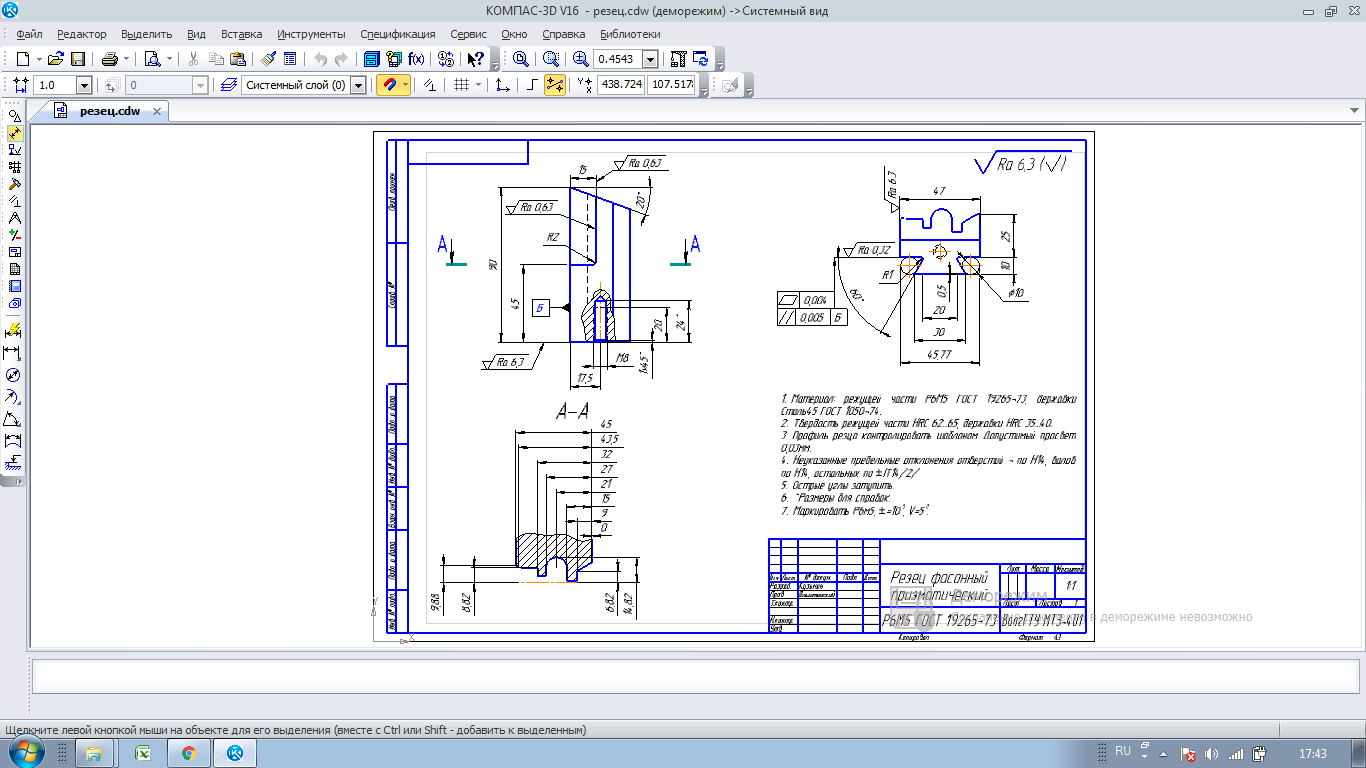Switch to the резец.cdw document tab
Viewport: 1366px width, 768px height.
click(x=109, y=111)
